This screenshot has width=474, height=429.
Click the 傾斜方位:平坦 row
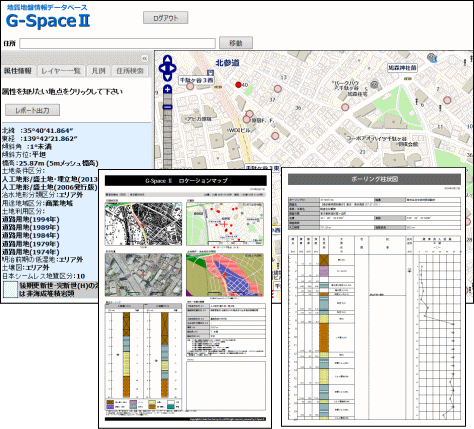(24, 154)
